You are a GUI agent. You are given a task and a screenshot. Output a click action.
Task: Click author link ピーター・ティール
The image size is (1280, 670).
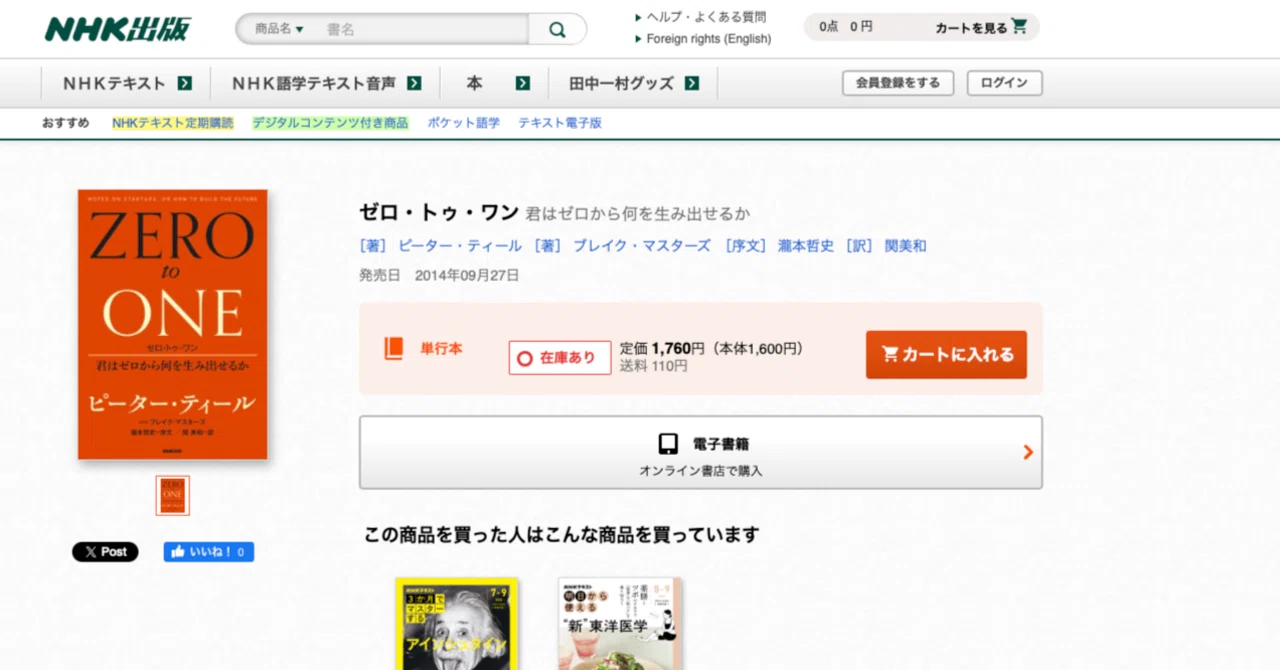pos(460,246)
